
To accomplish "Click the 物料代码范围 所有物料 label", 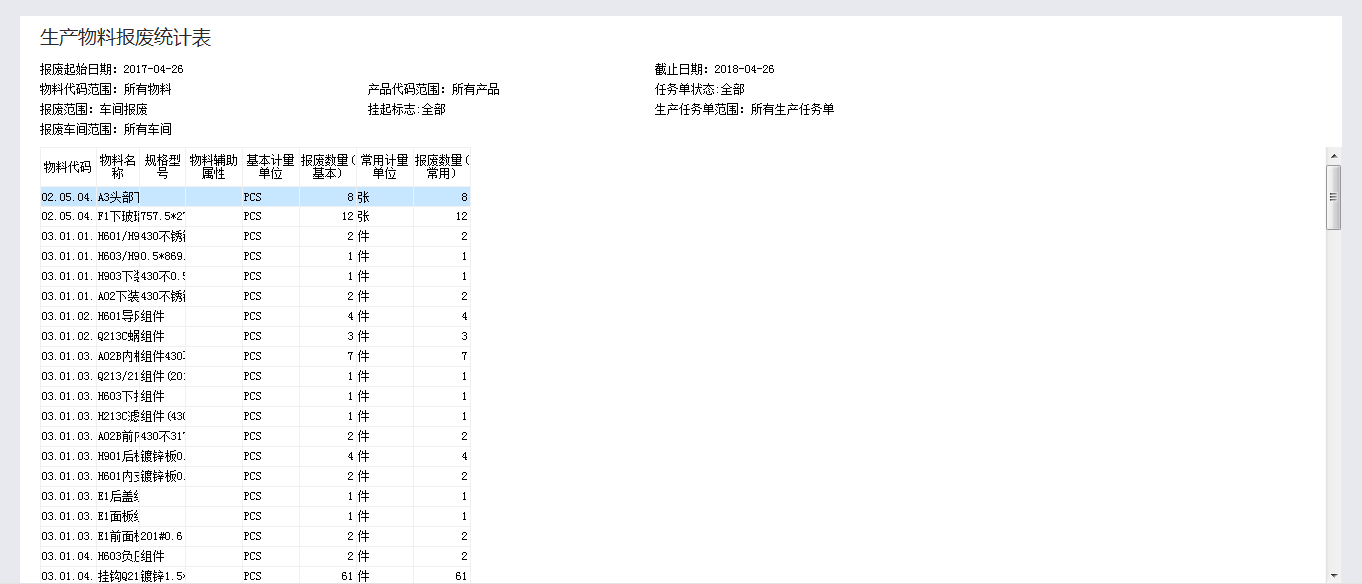I will click(105, 89).
